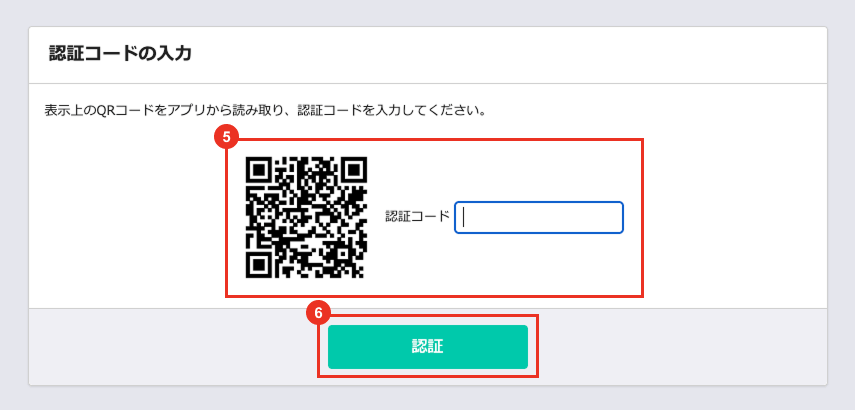The width and height of the screenshot is (855, 410).
Task: Click the gray footer bar beside the 認証 button
Action: click(x=682, y=347)
